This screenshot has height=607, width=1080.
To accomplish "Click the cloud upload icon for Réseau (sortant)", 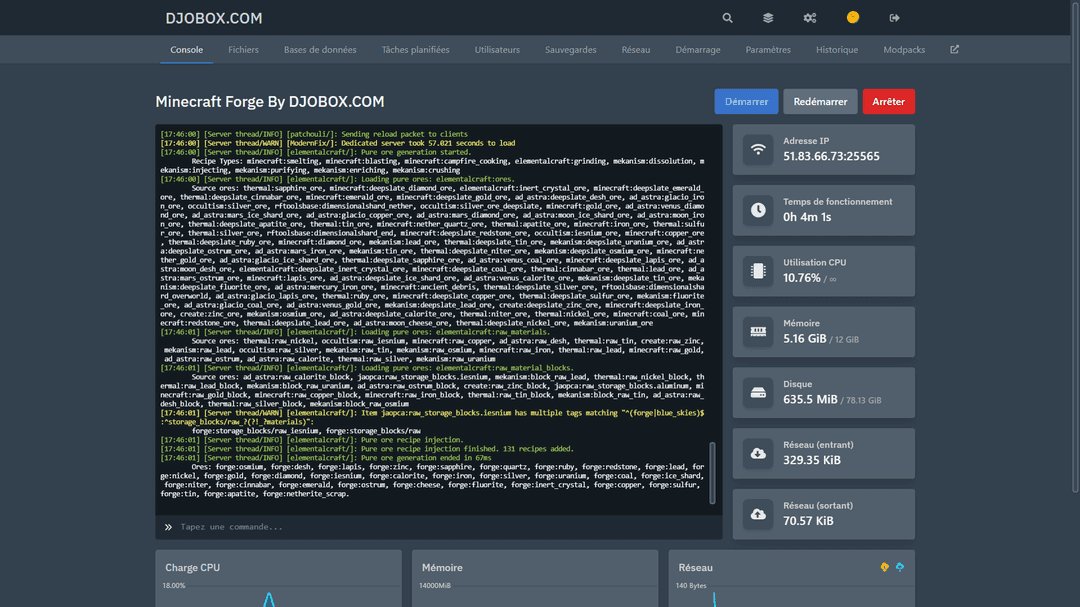I will tap(758, 514).
